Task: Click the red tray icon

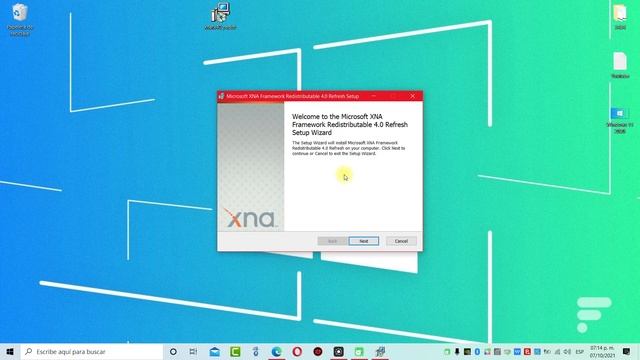Action: tap(527, 351)
